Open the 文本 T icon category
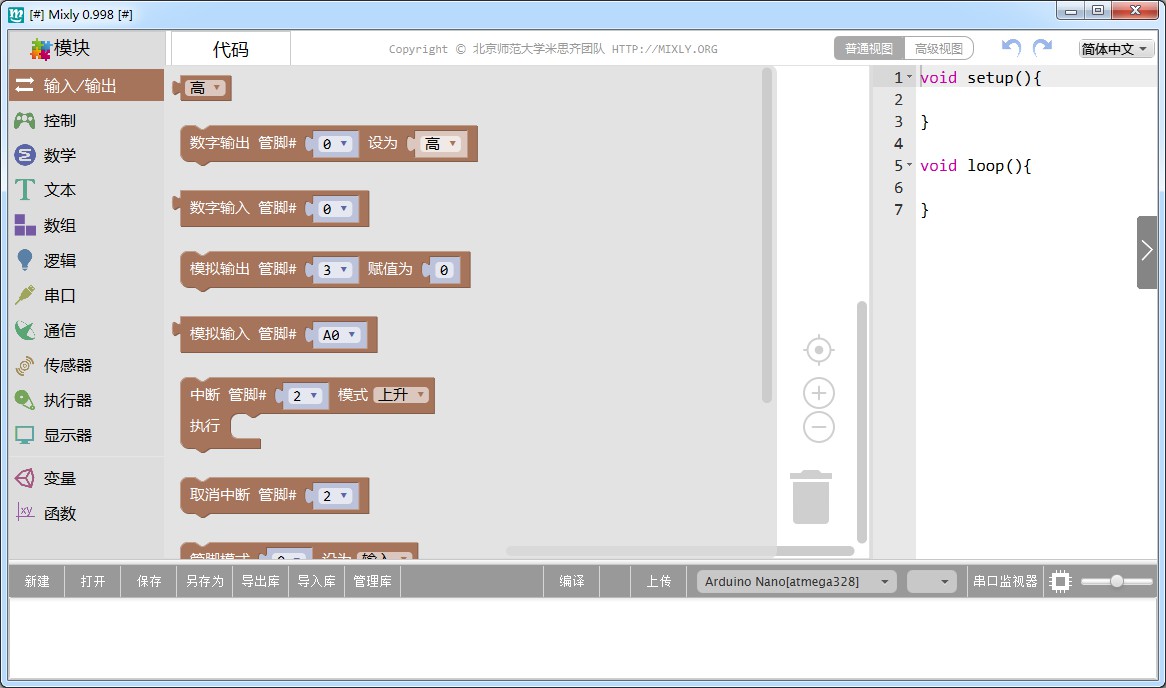This screenshot has height=688, width=1166. [x=25, y=190]
